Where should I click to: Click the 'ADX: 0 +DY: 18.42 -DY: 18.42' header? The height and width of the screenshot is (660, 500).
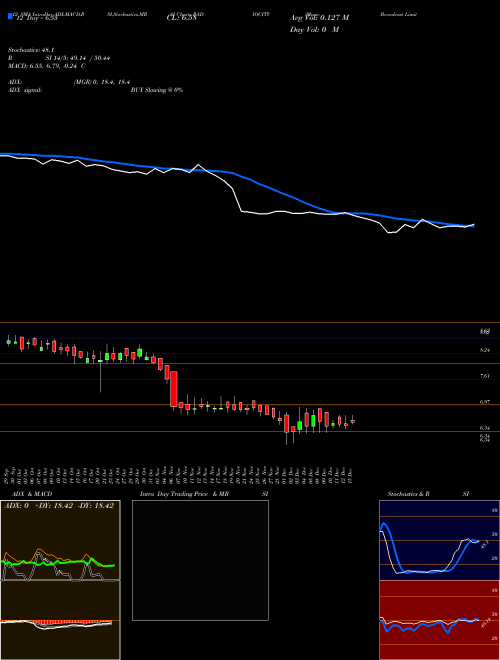[x=59, y=506]
